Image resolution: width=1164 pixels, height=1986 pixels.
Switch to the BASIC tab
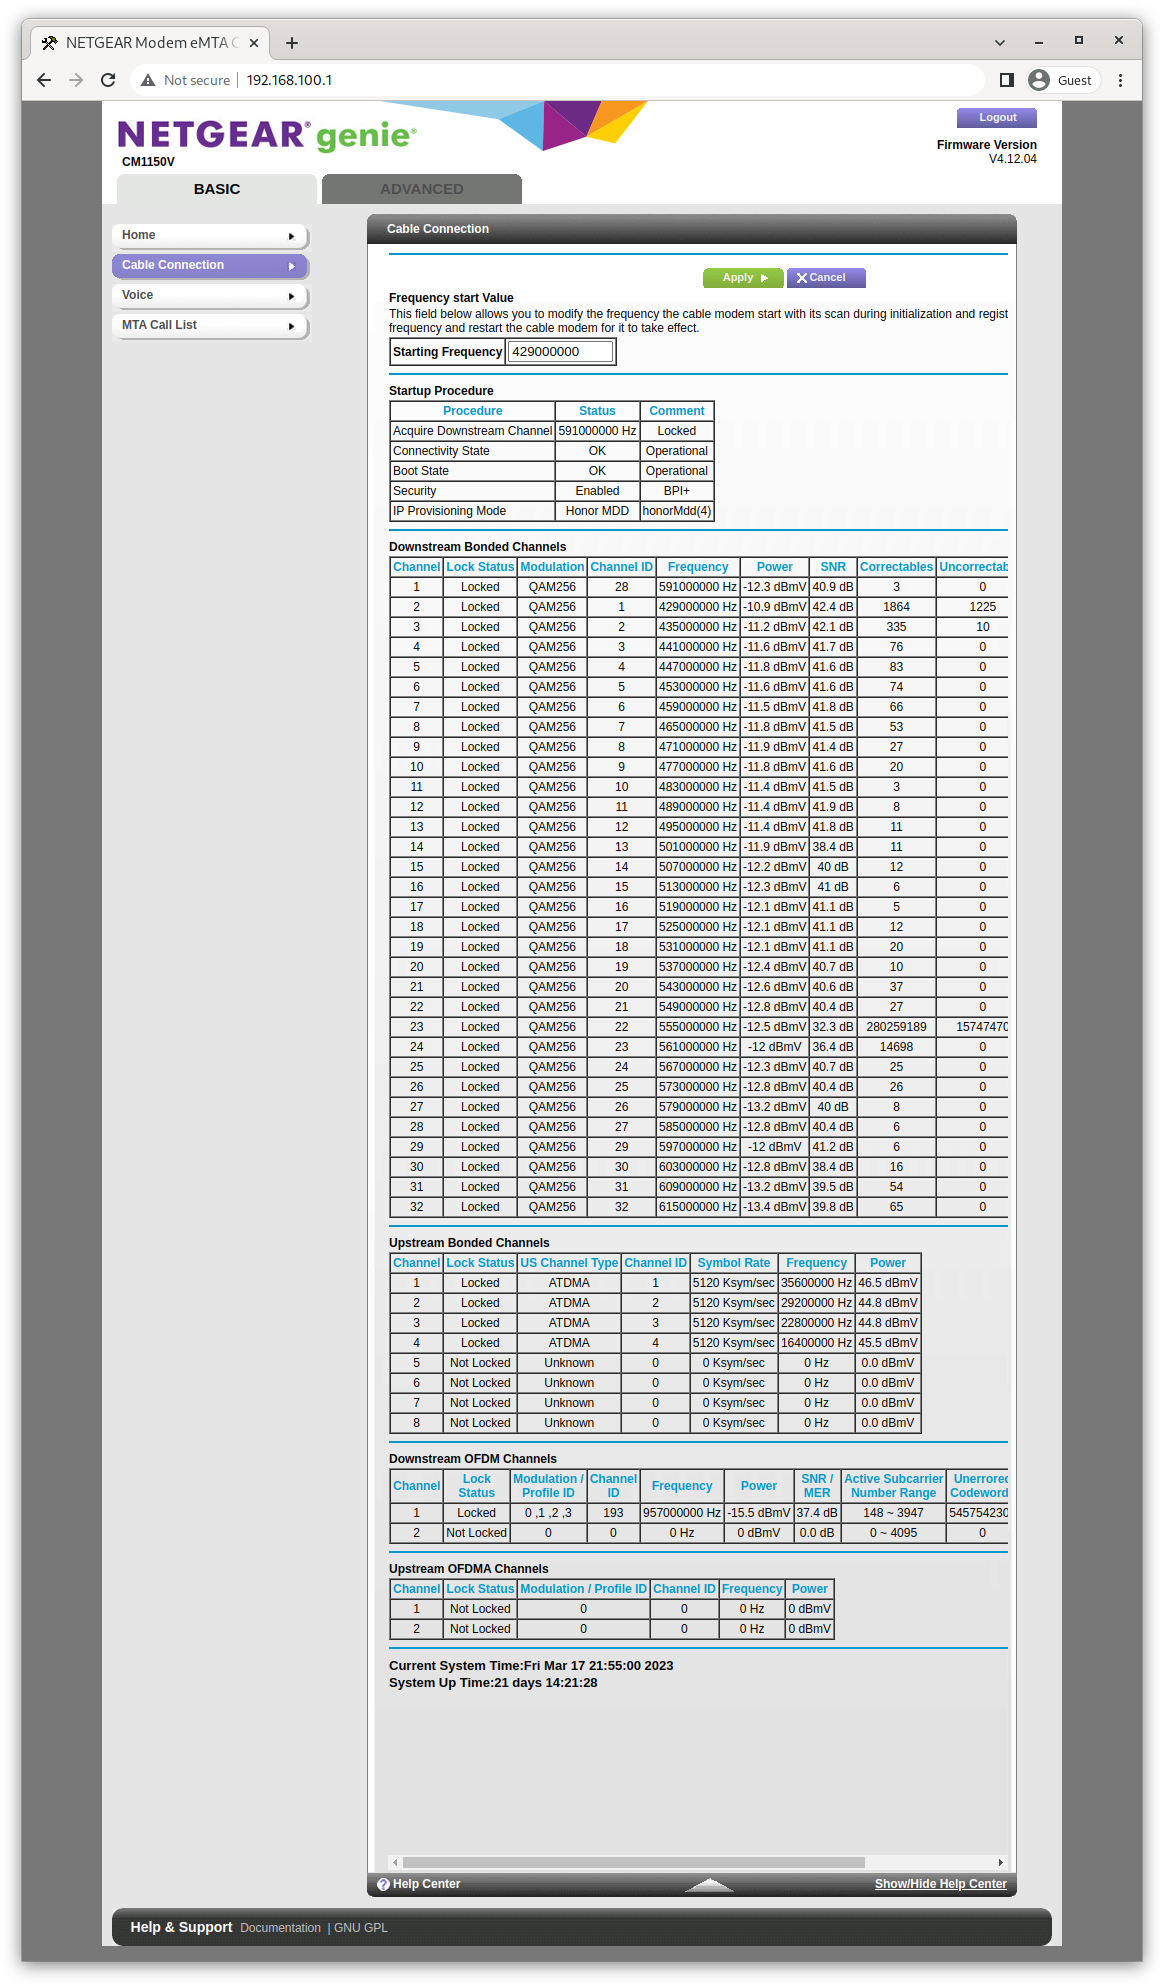217,189
